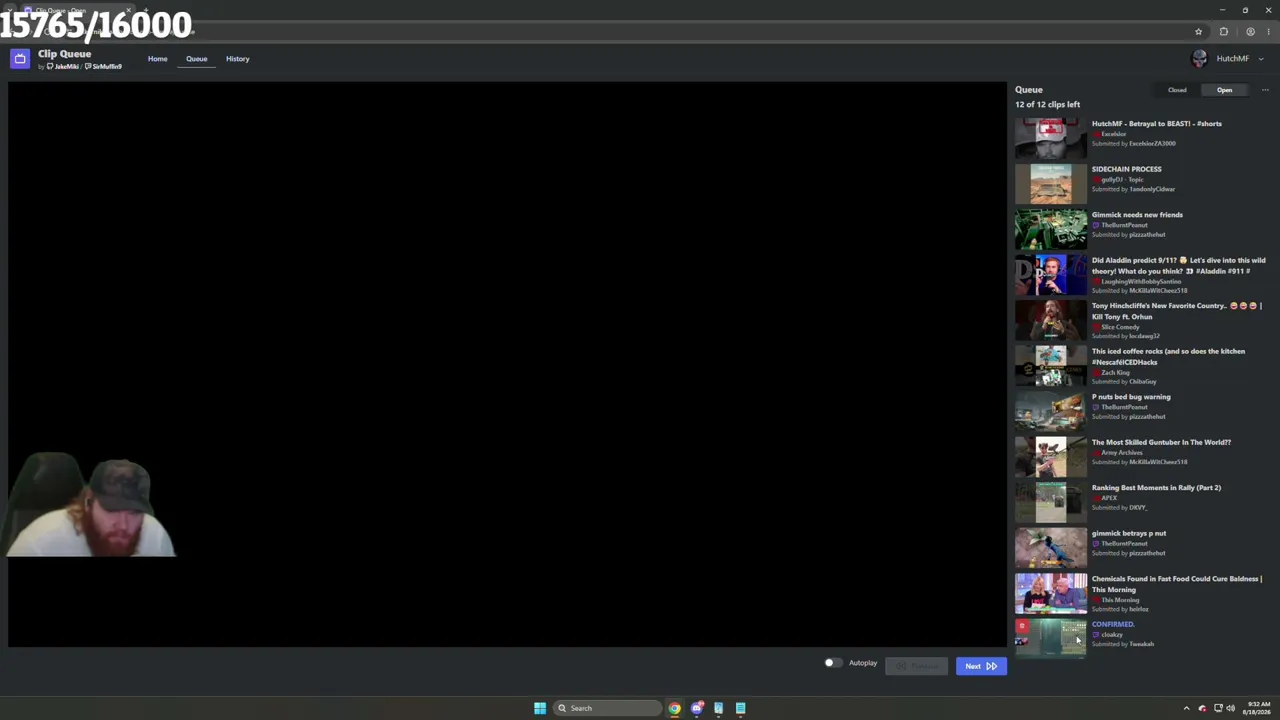Expand the HutchMF account dropdown
Image resolution: width=1280 pixels, height=720 pixels.
point(1261,59)
